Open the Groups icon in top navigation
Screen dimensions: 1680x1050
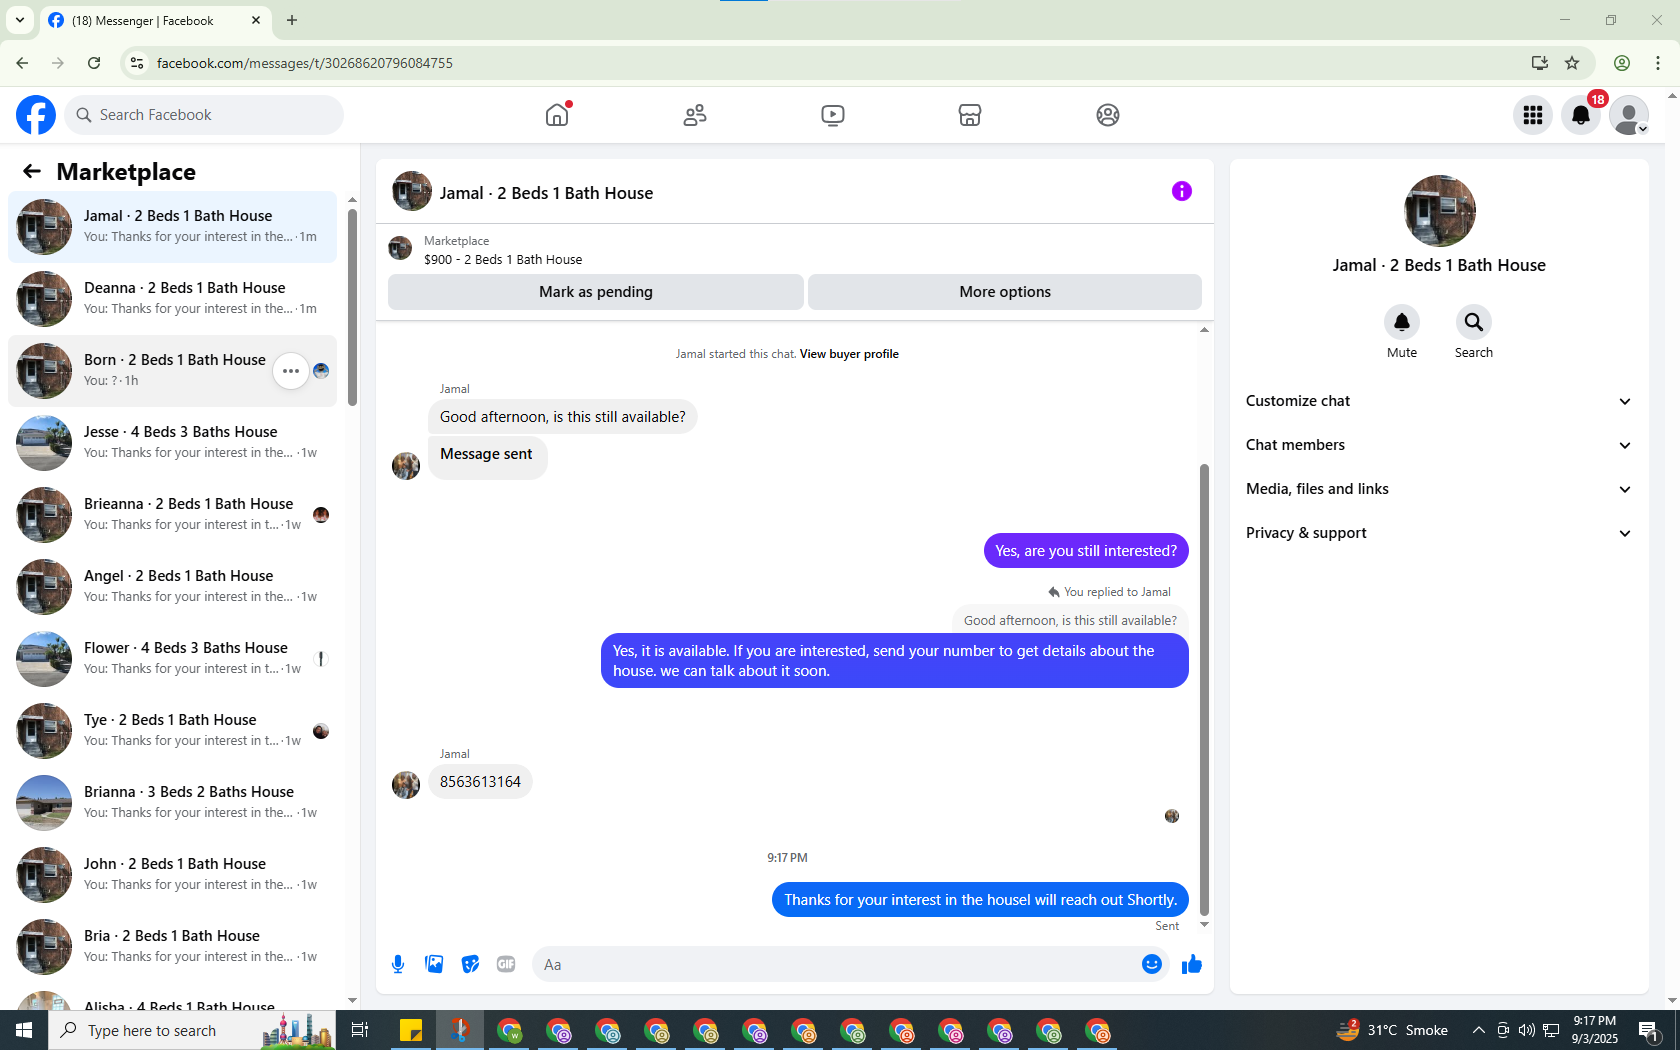pos(1108,115)
